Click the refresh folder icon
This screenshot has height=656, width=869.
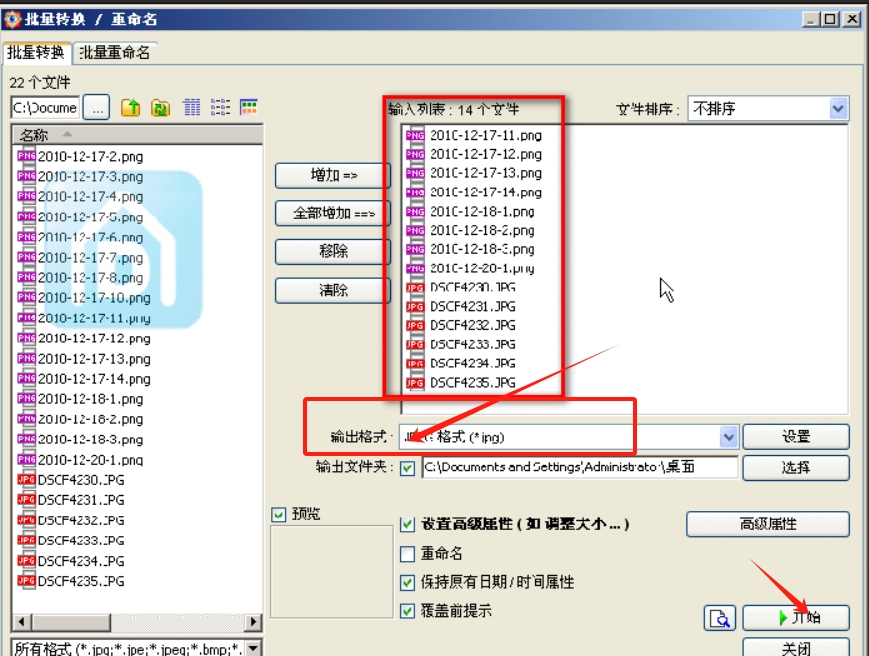click(x=160, y=107)
